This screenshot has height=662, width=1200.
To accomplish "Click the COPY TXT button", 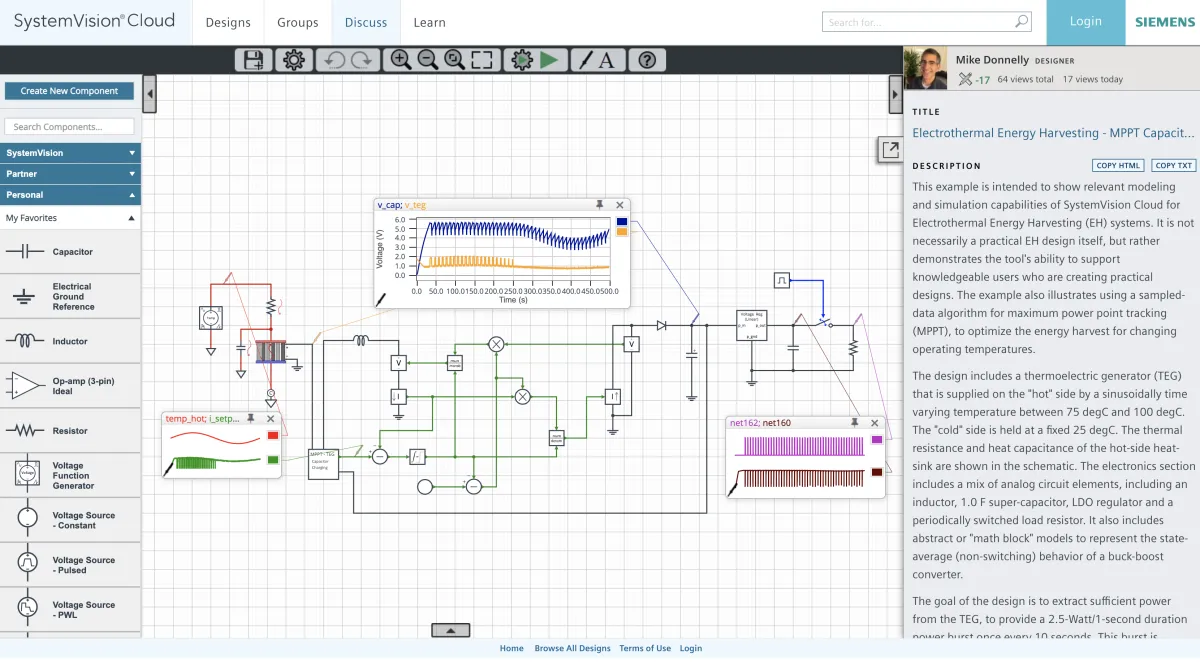I will pos(1173,165).
